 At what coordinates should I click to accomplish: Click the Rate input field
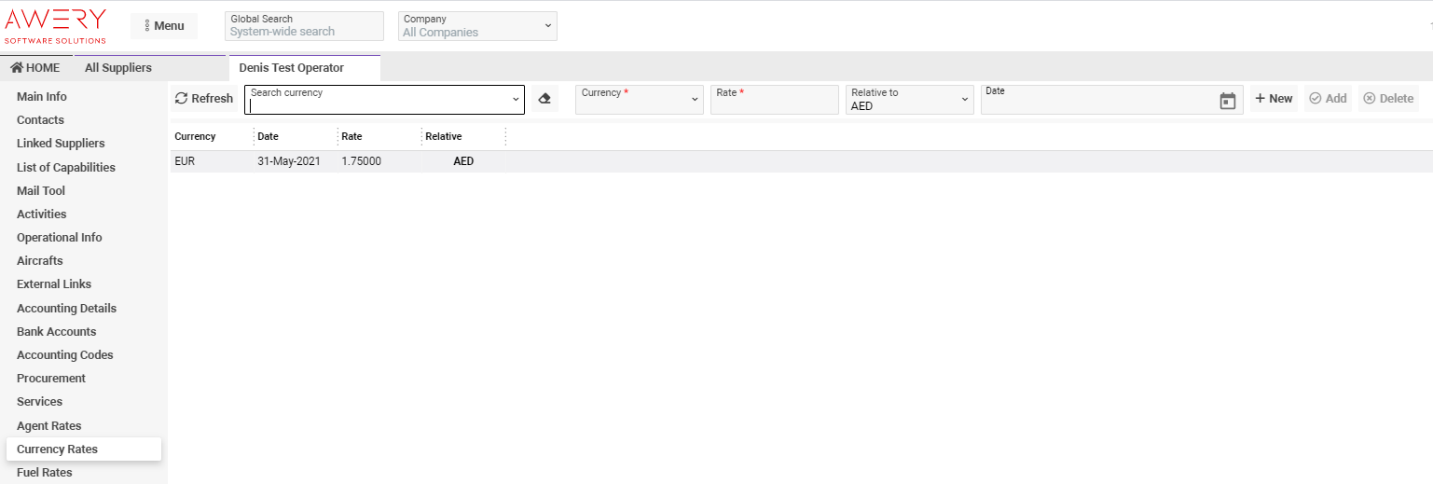[x=774, y=99]
